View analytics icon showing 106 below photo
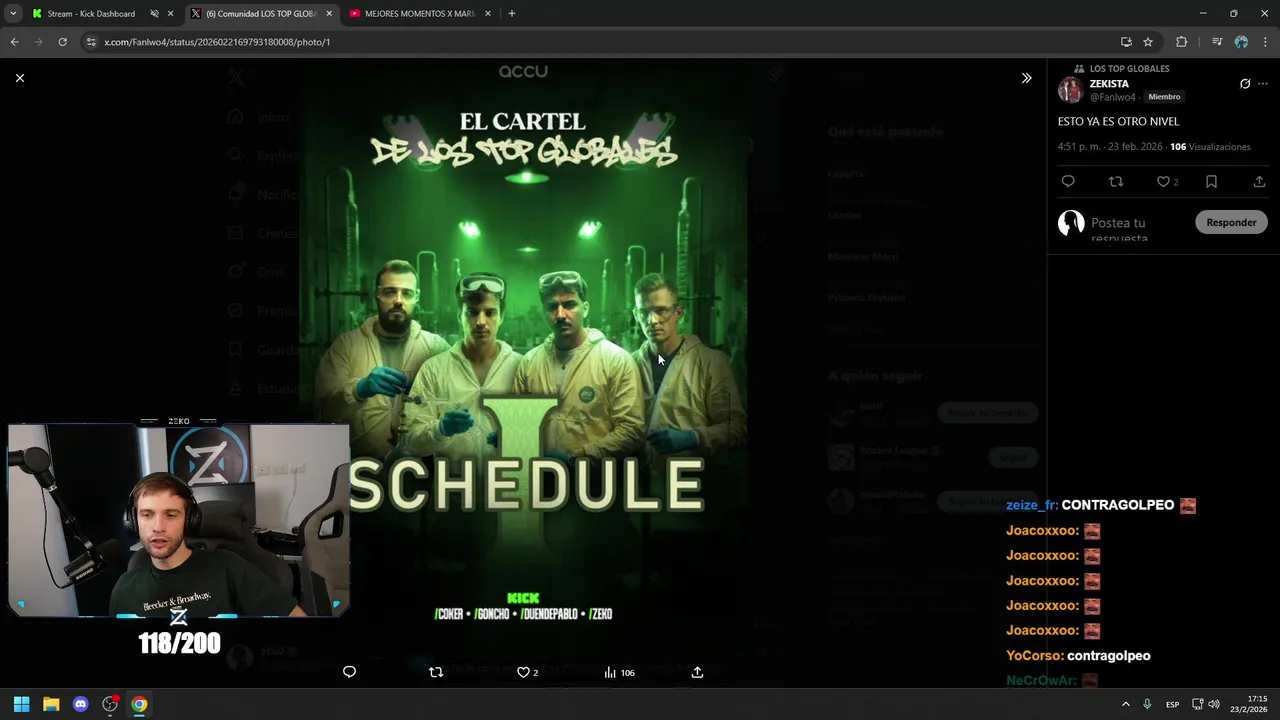This screenshot has width=1280, height=720. click(619, 672)
